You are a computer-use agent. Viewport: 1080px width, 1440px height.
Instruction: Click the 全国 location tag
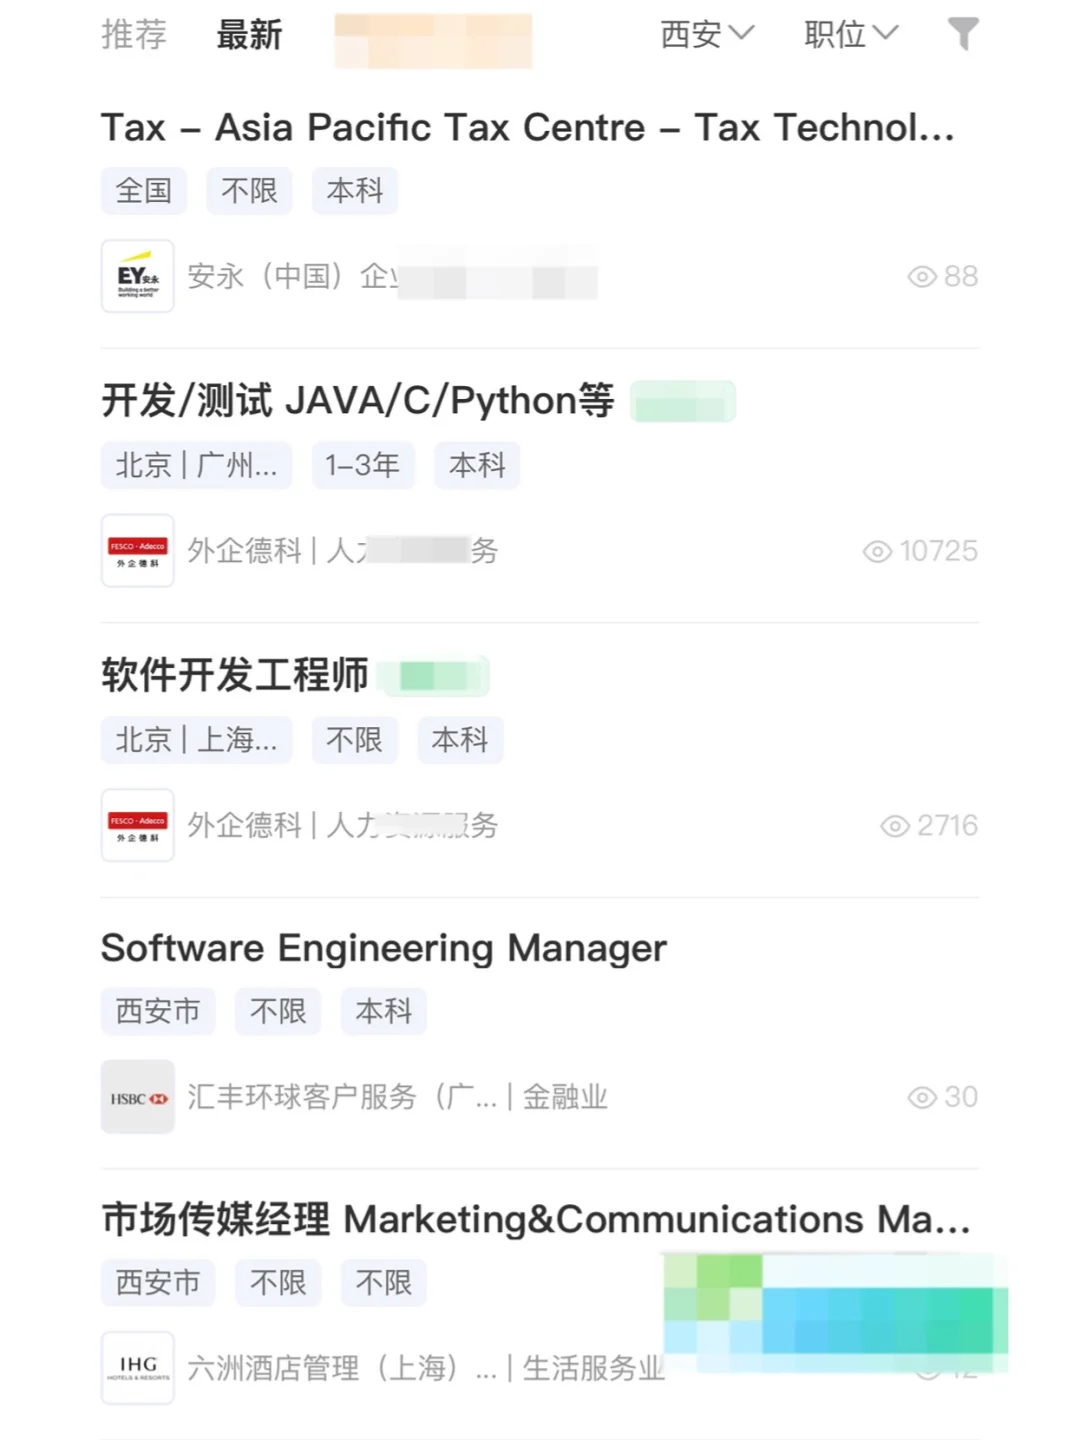(x=144, y=191)
